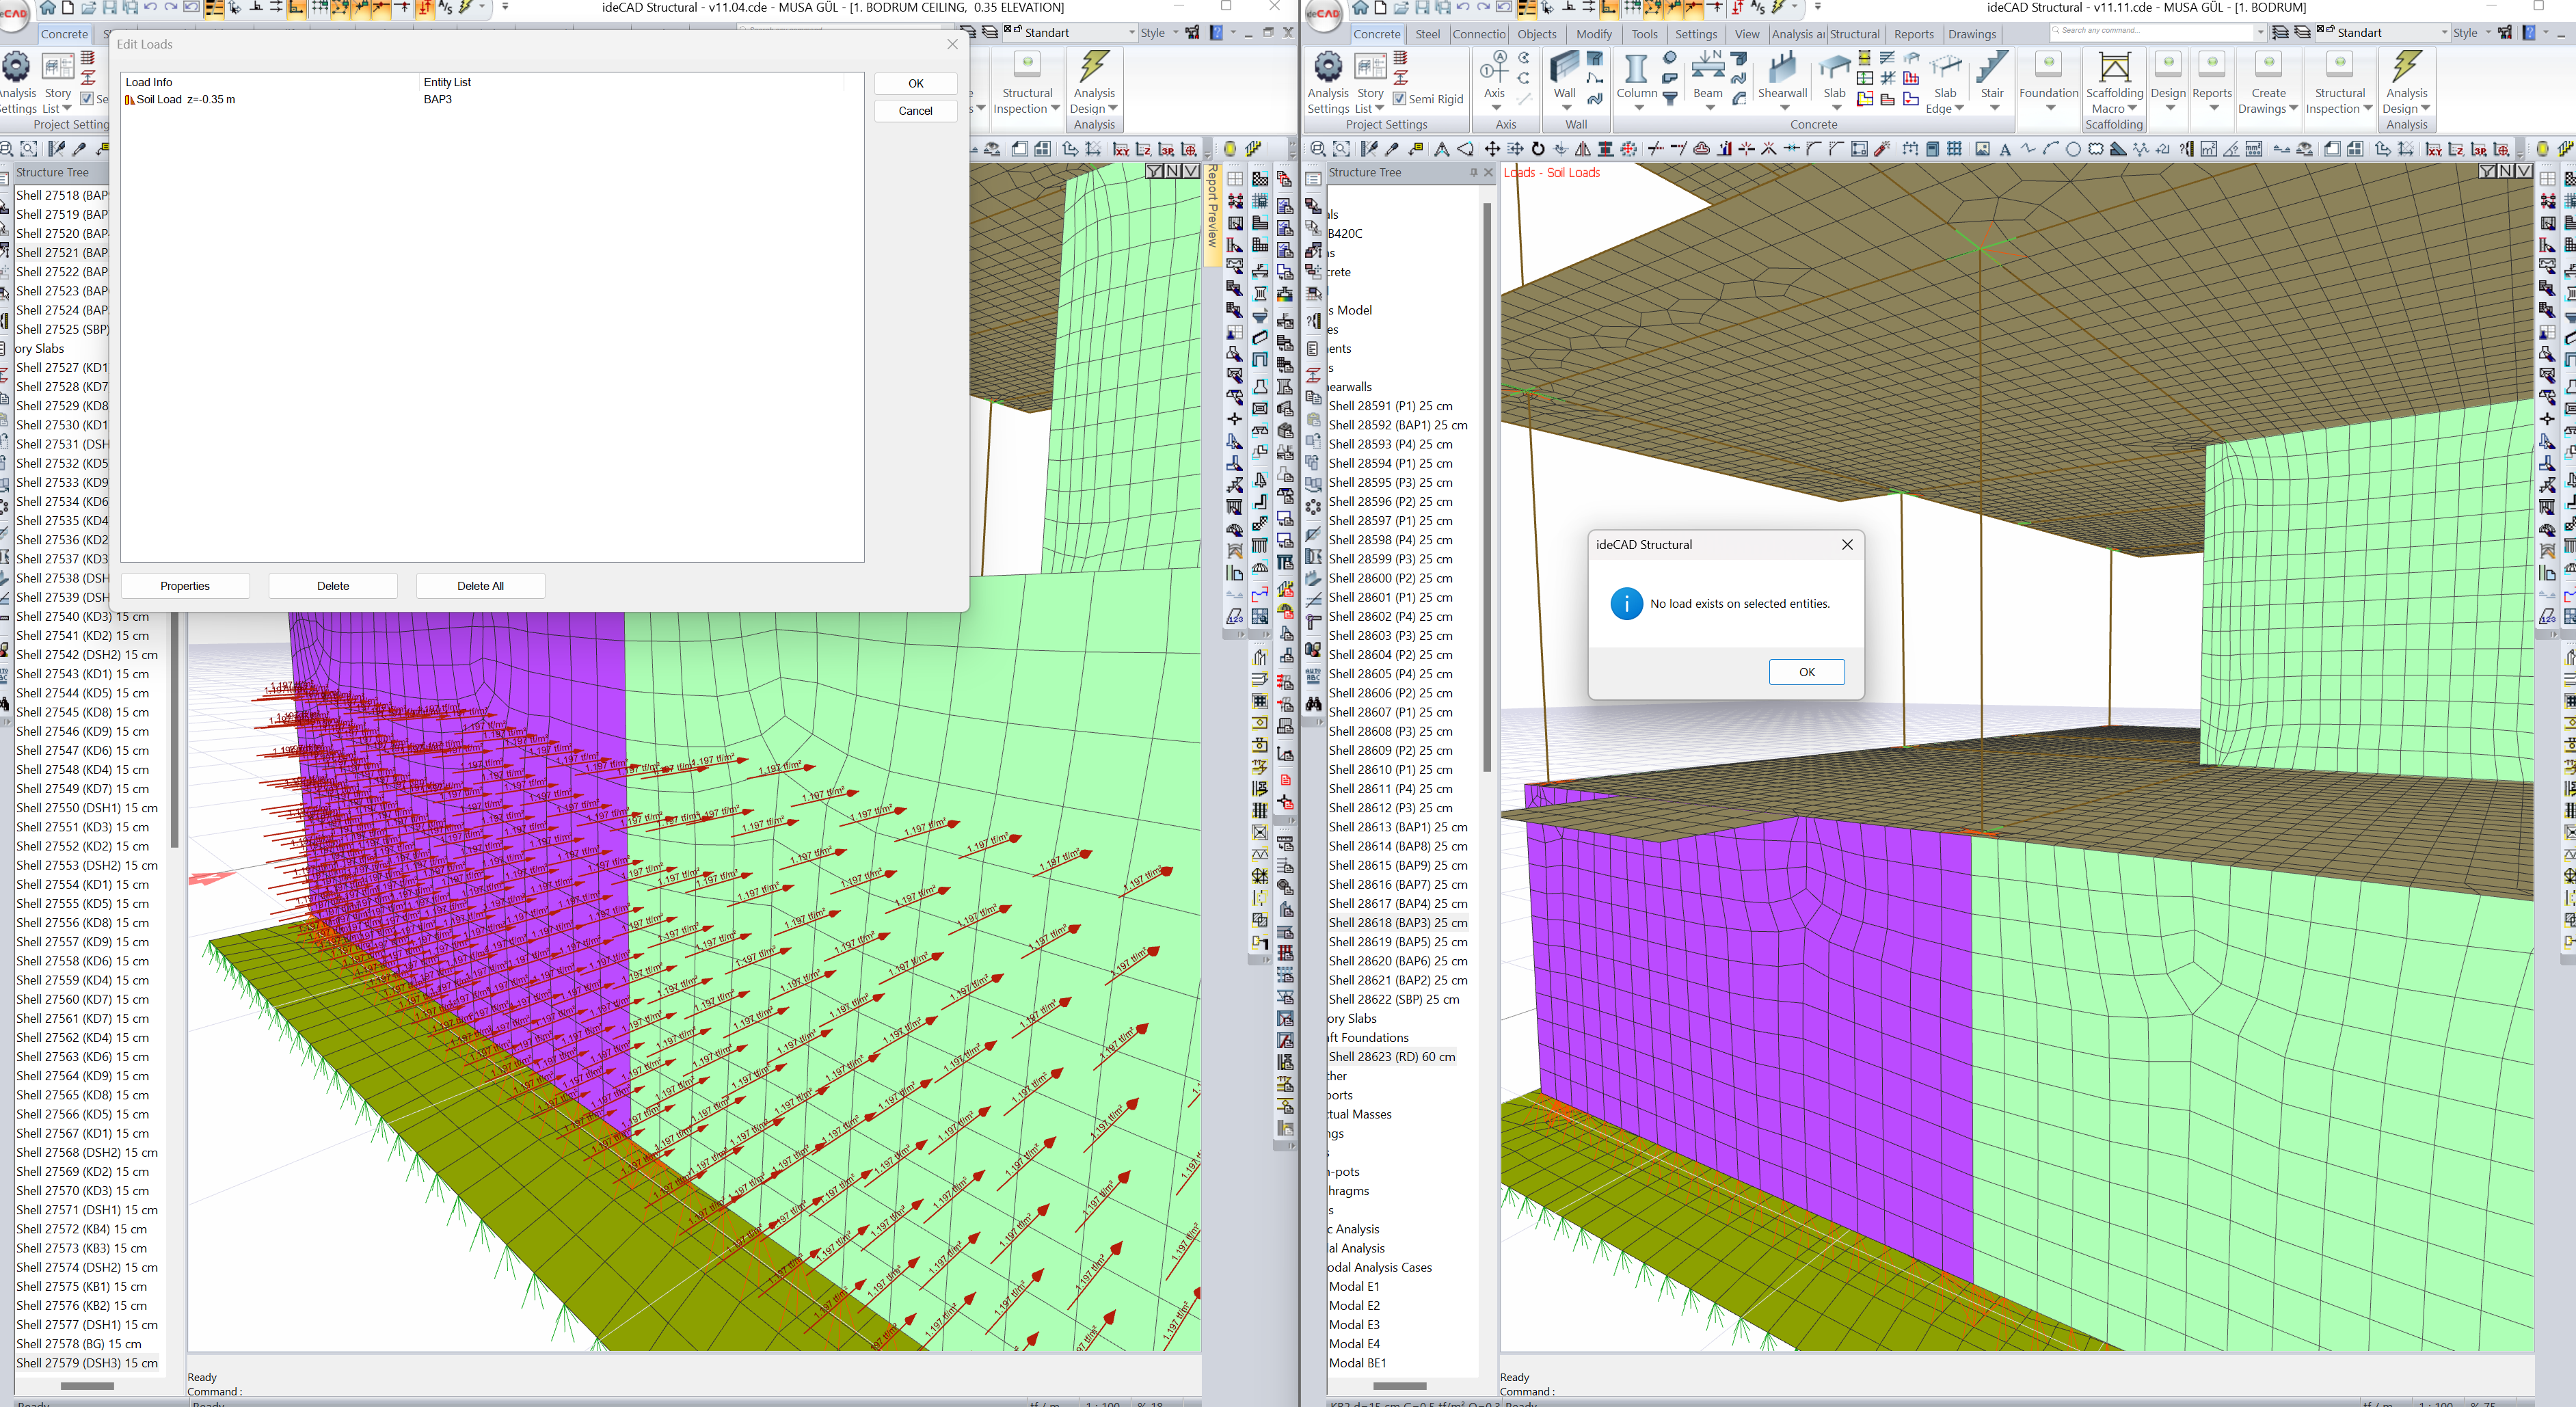The image size is (2576, 1407).
Task: Click the Properties button in Edit Loads
Action: tap(185, 586)
